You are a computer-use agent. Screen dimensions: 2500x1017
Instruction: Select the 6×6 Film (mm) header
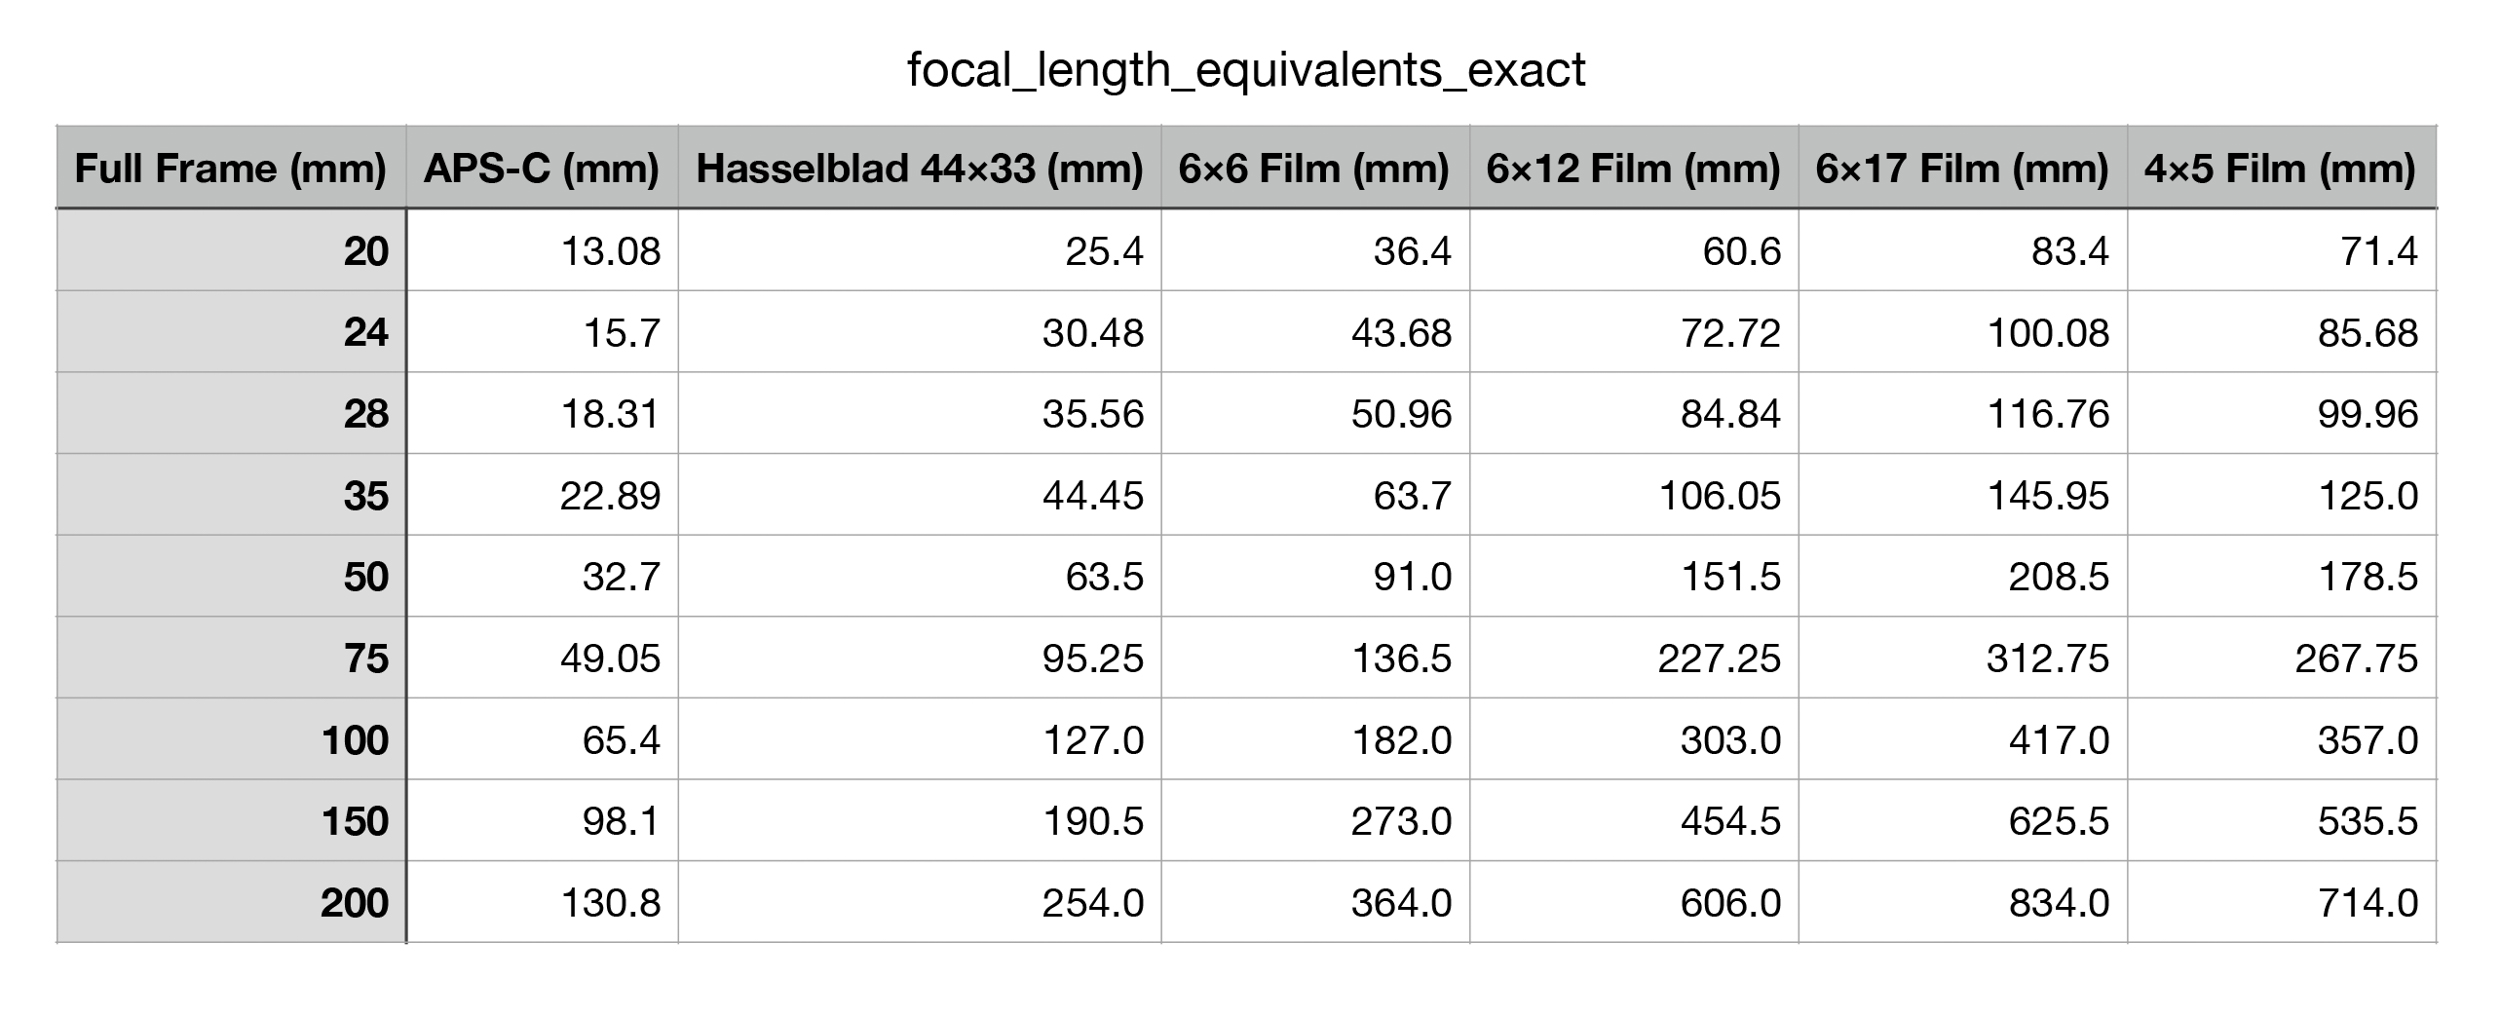pyautogui.click(x=1314, y=168)
